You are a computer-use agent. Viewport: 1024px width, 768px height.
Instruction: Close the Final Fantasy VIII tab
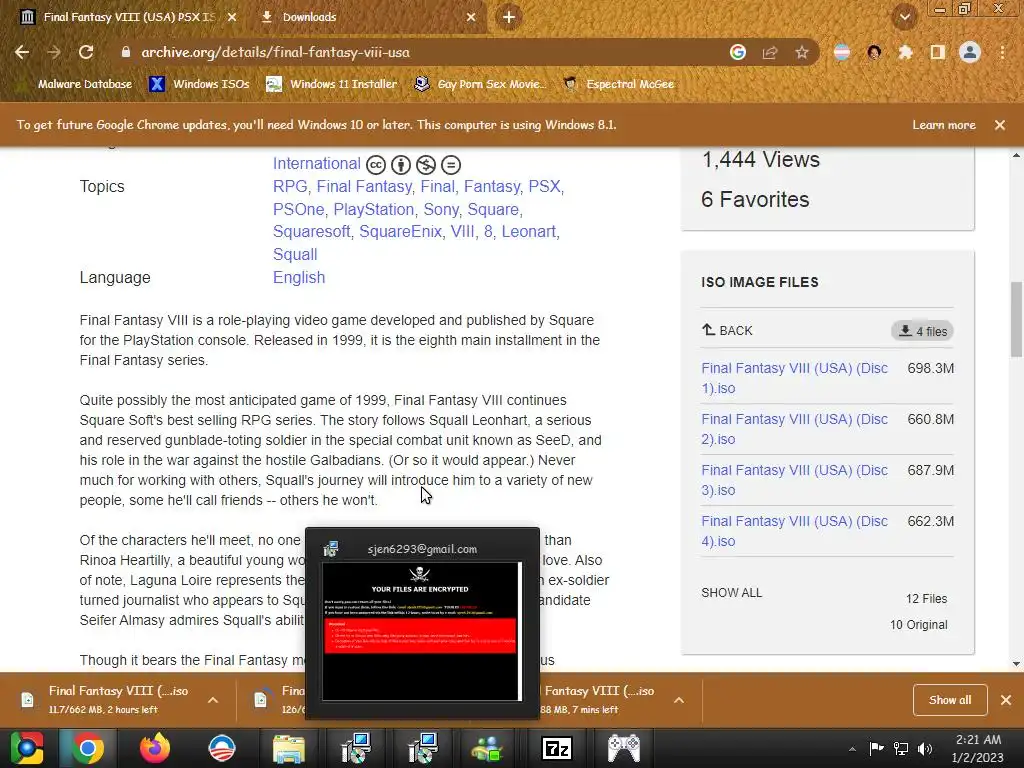coord(232,17)
